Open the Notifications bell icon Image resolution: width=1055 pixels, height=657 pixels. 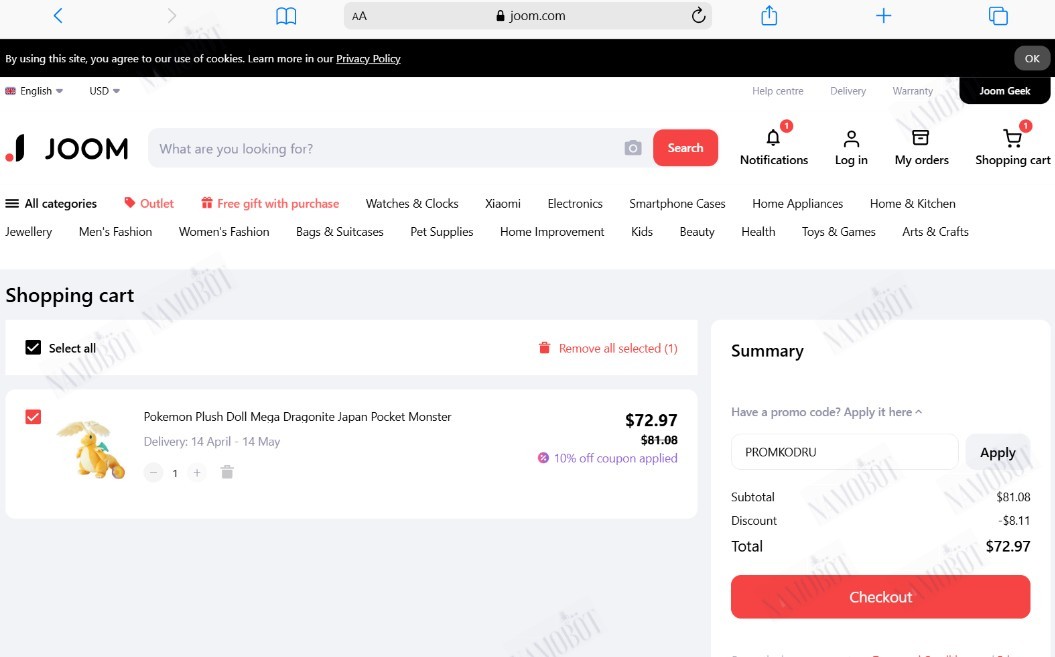[x=773, y=138]
